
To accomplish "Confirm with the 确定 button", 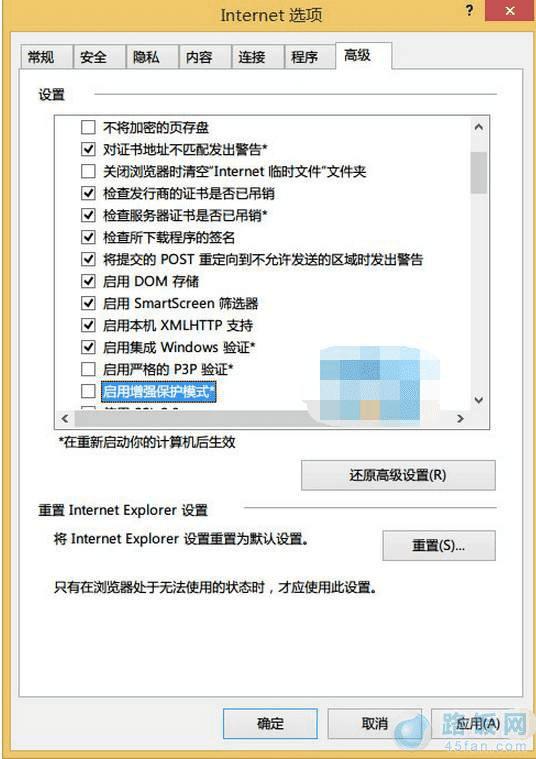I will [x=270, y=724].
